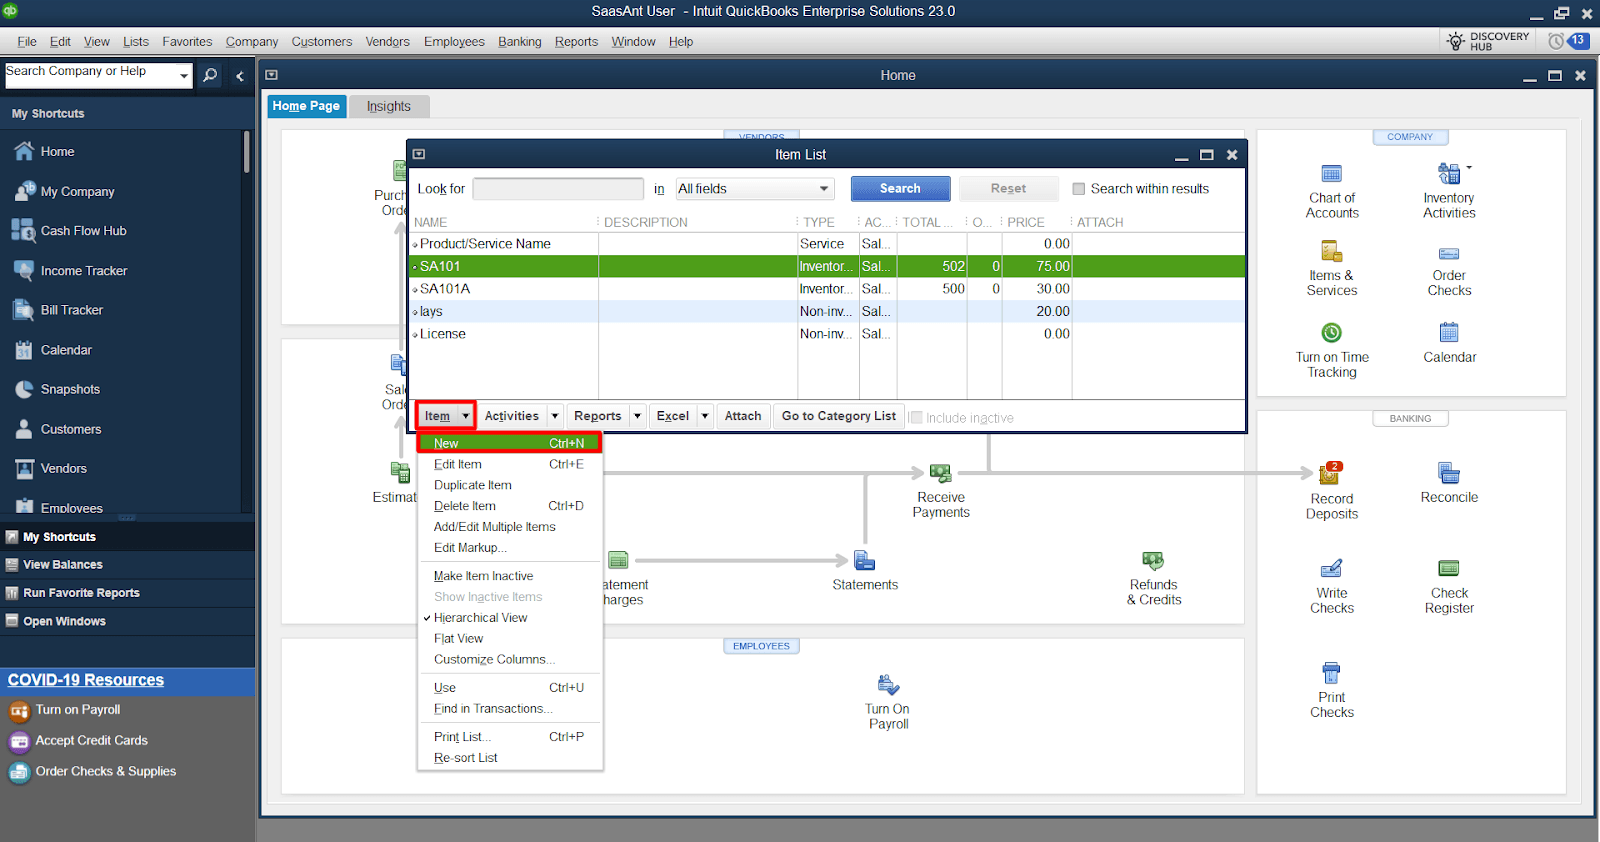Choose Customize Columns menu entry

pos(494,660)
